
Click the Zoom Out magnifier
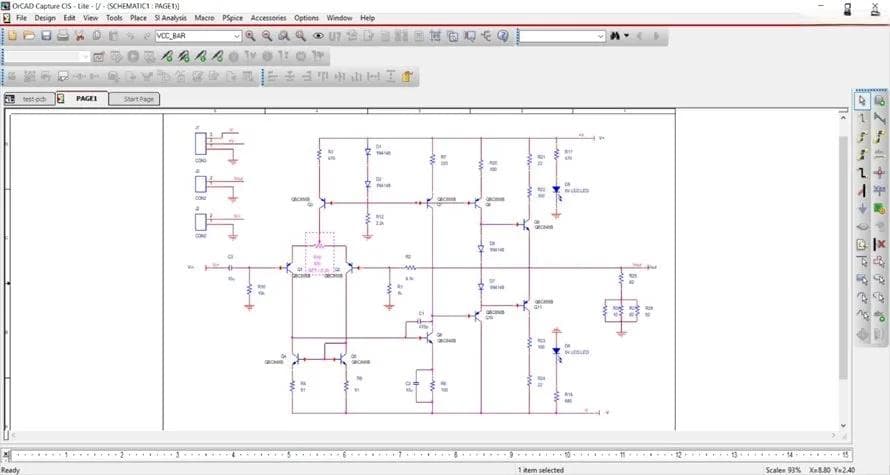pos(267,36)
